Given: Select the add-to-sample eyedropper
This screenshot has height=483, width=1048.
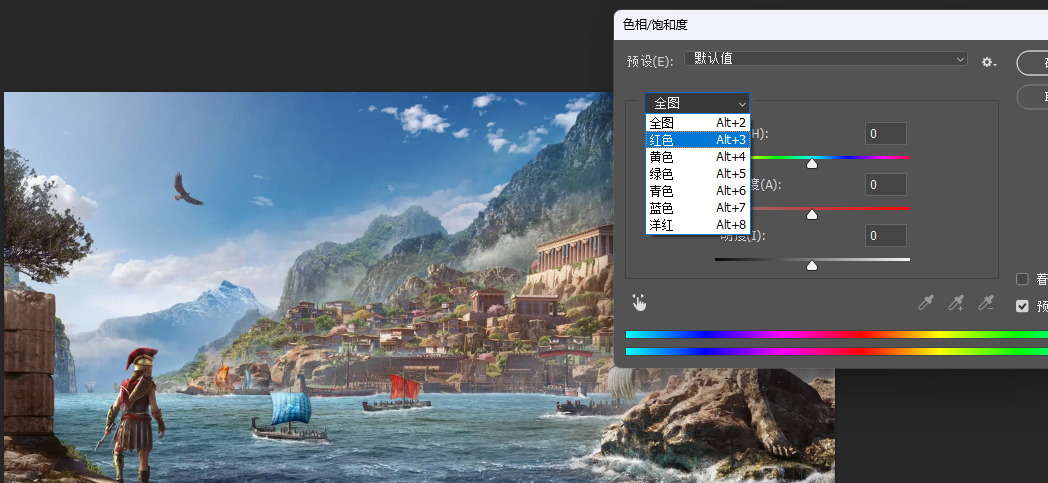Looking at the screenshot, I should click(x=956, y=303).
